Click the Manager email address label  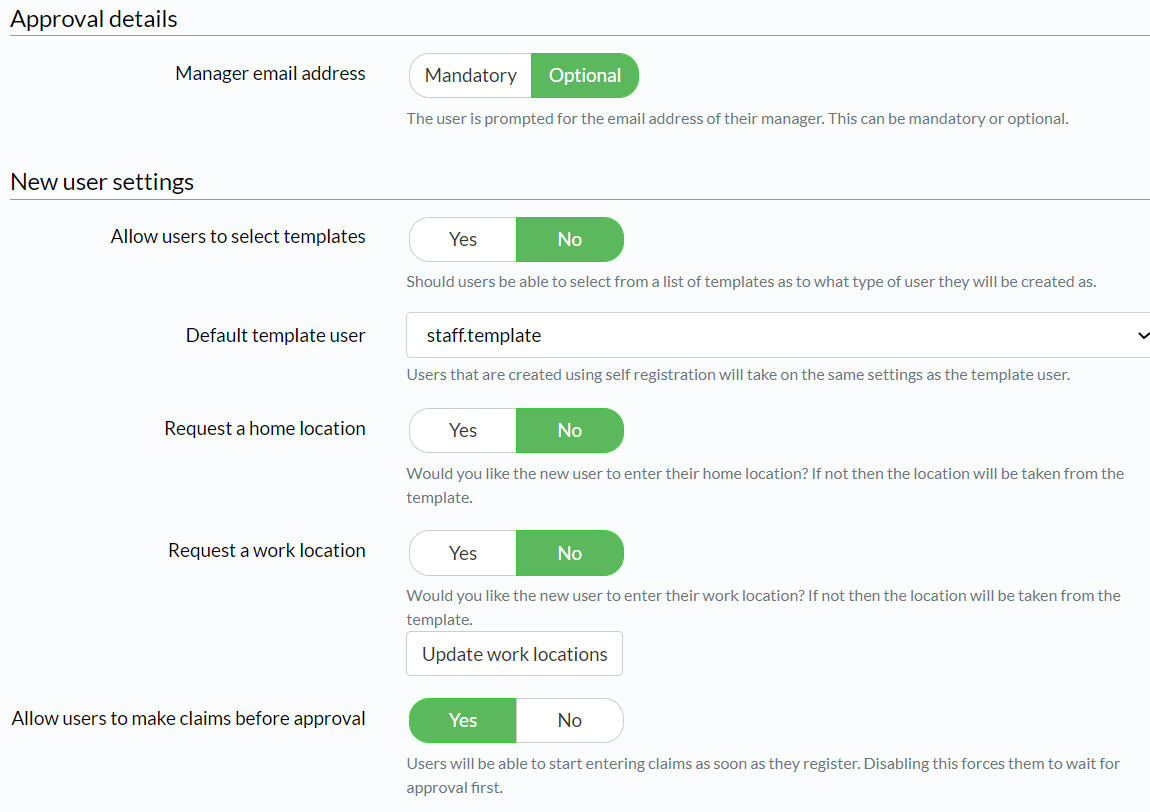coord(270,73)
